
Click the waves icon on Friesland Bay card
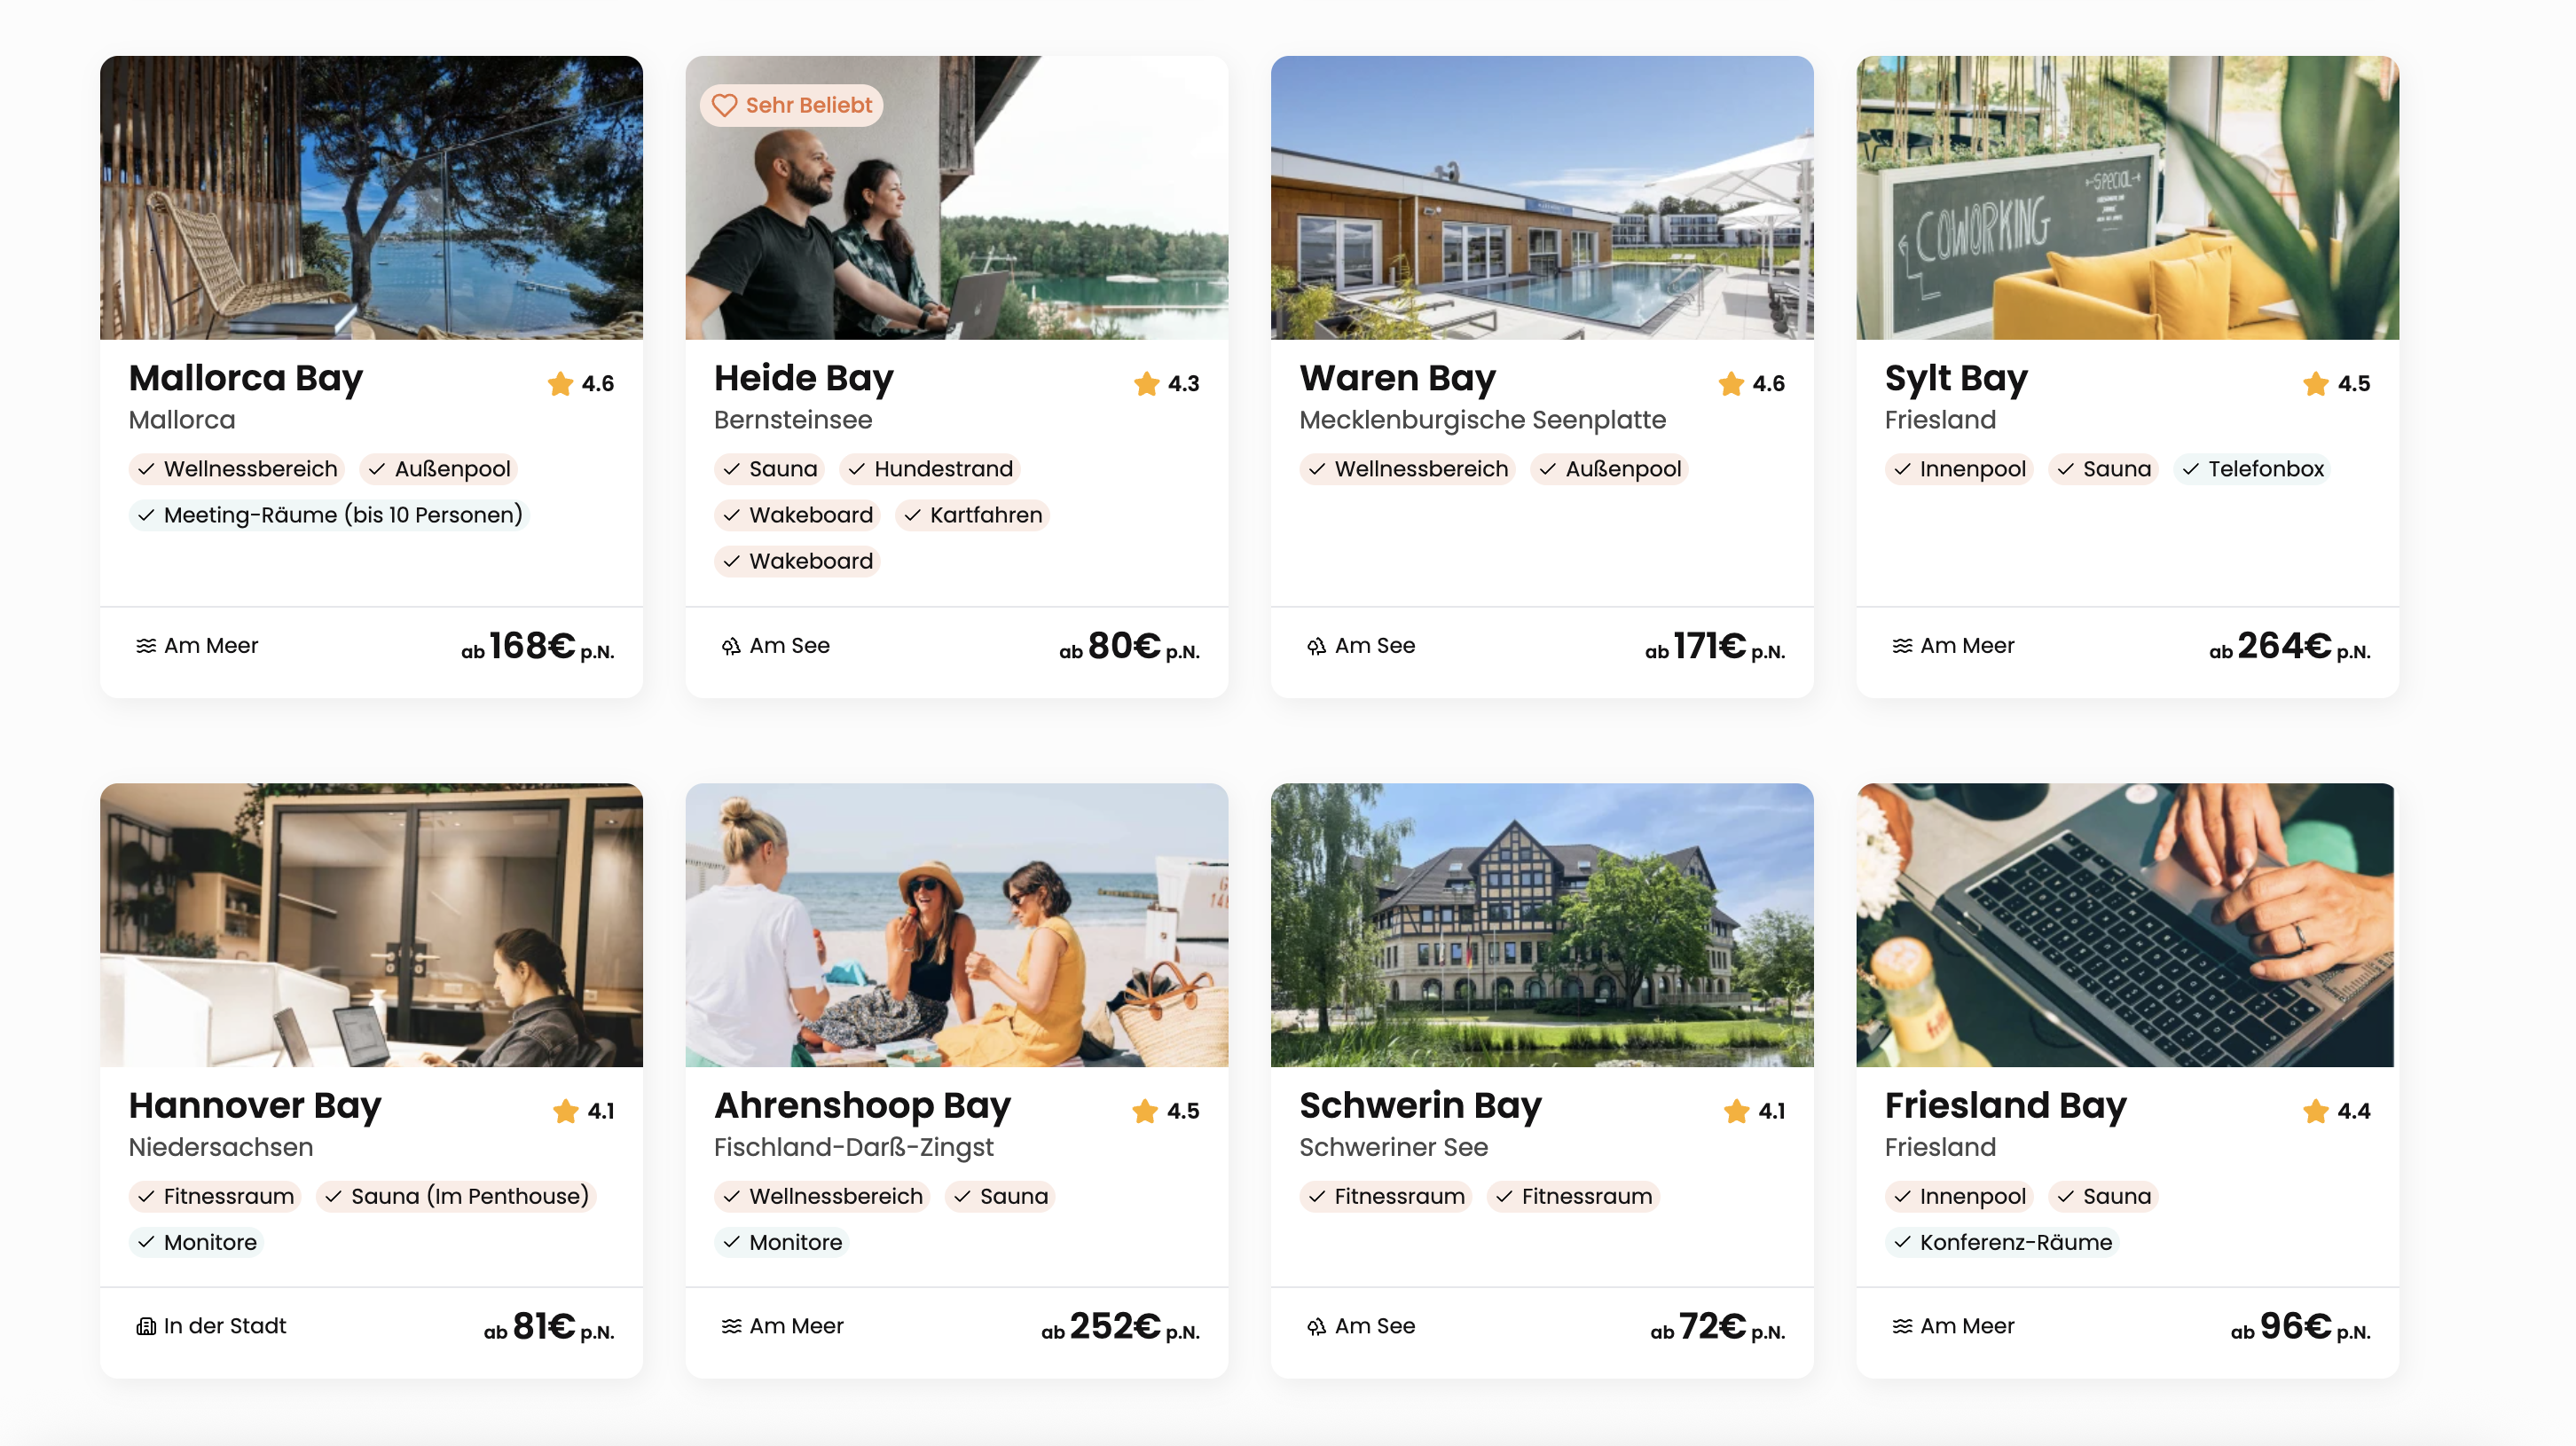click(1902, 1325)
